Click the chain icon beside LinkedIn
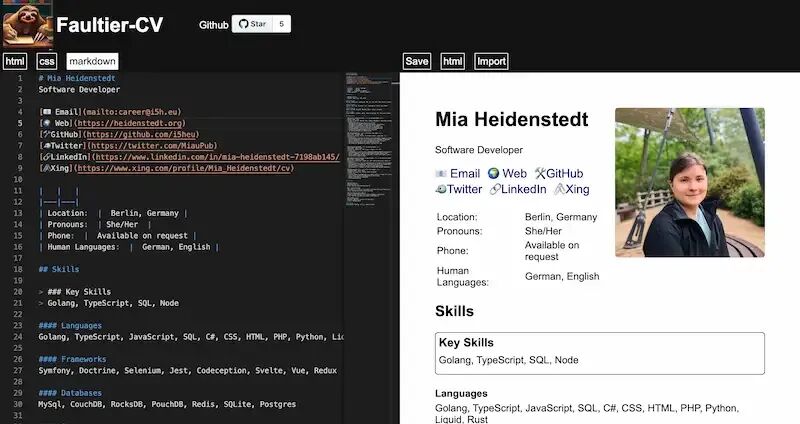Screen dimensions: 800x424 pos(495,190)
